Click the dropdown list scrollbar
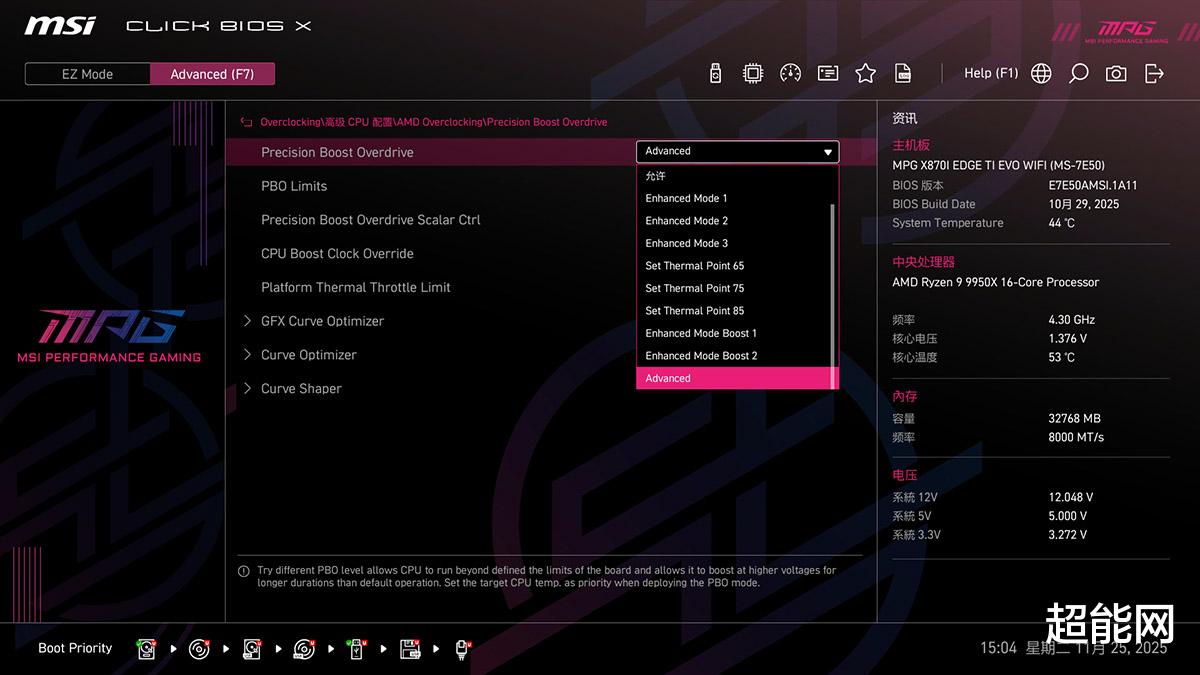The image size is (1200, 675). click(833, 294)
